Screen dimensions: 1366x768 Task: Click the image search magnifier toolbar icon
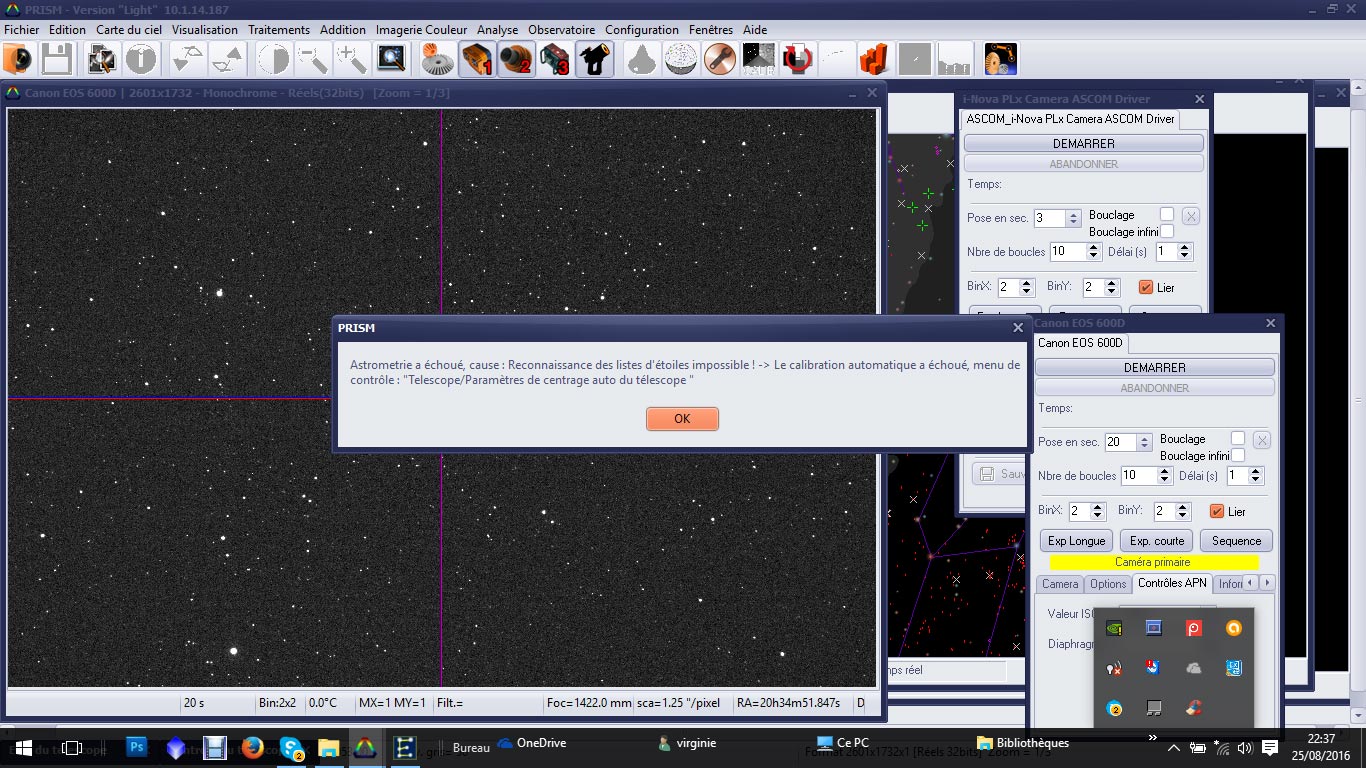391,60
